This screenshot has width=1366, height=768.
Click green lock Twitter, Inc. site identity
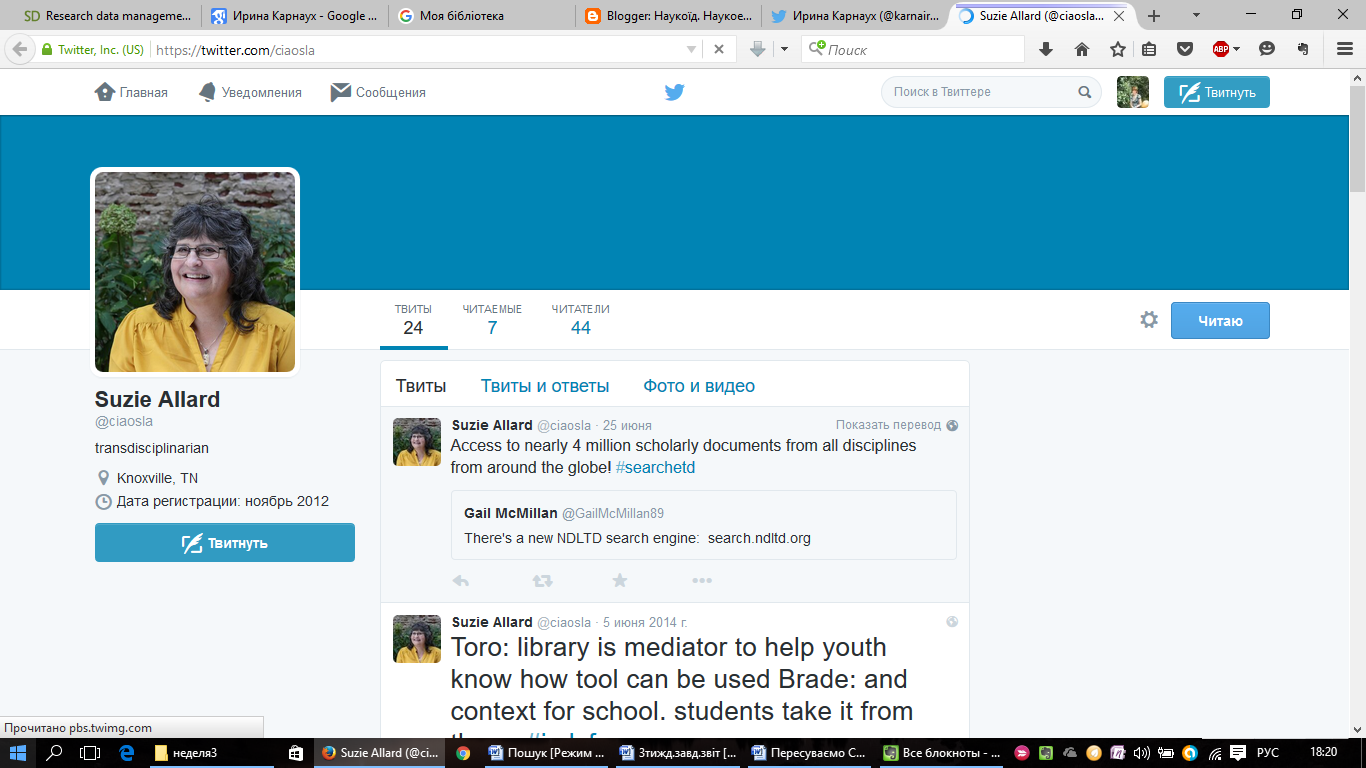(x=92, y=49)
